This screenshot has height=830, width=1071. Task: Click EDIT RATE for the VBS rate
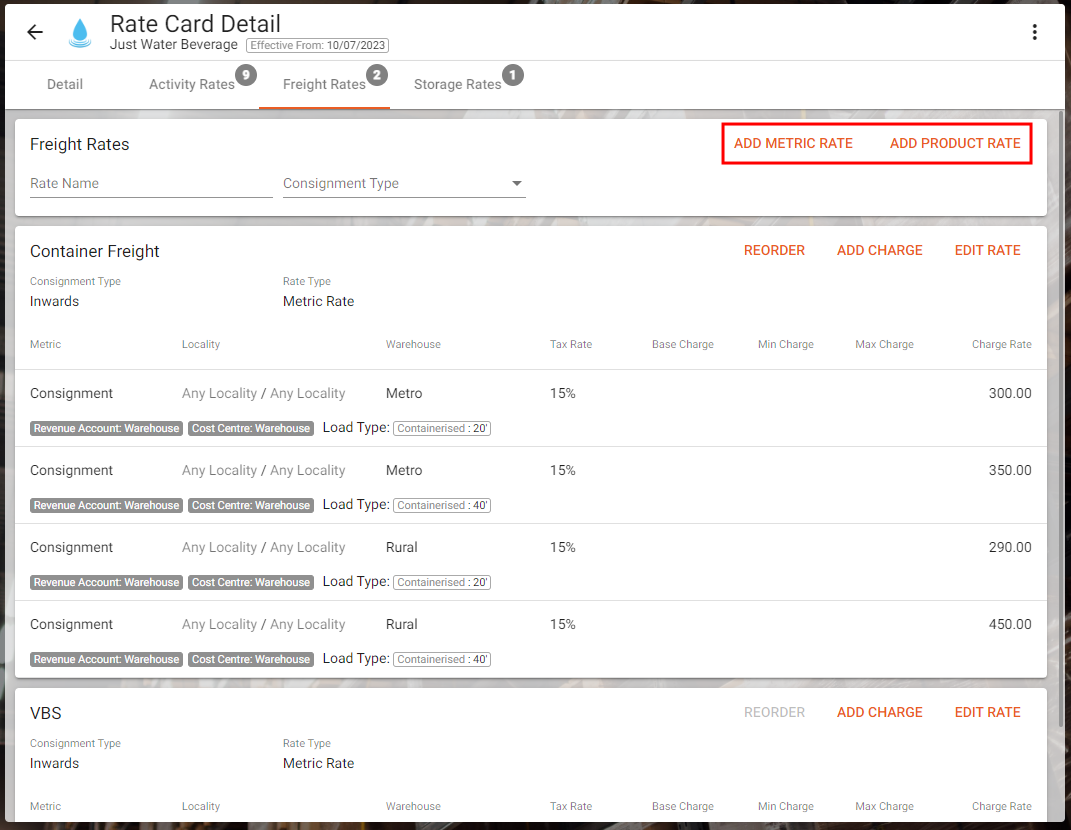click(x=987, y=712)
